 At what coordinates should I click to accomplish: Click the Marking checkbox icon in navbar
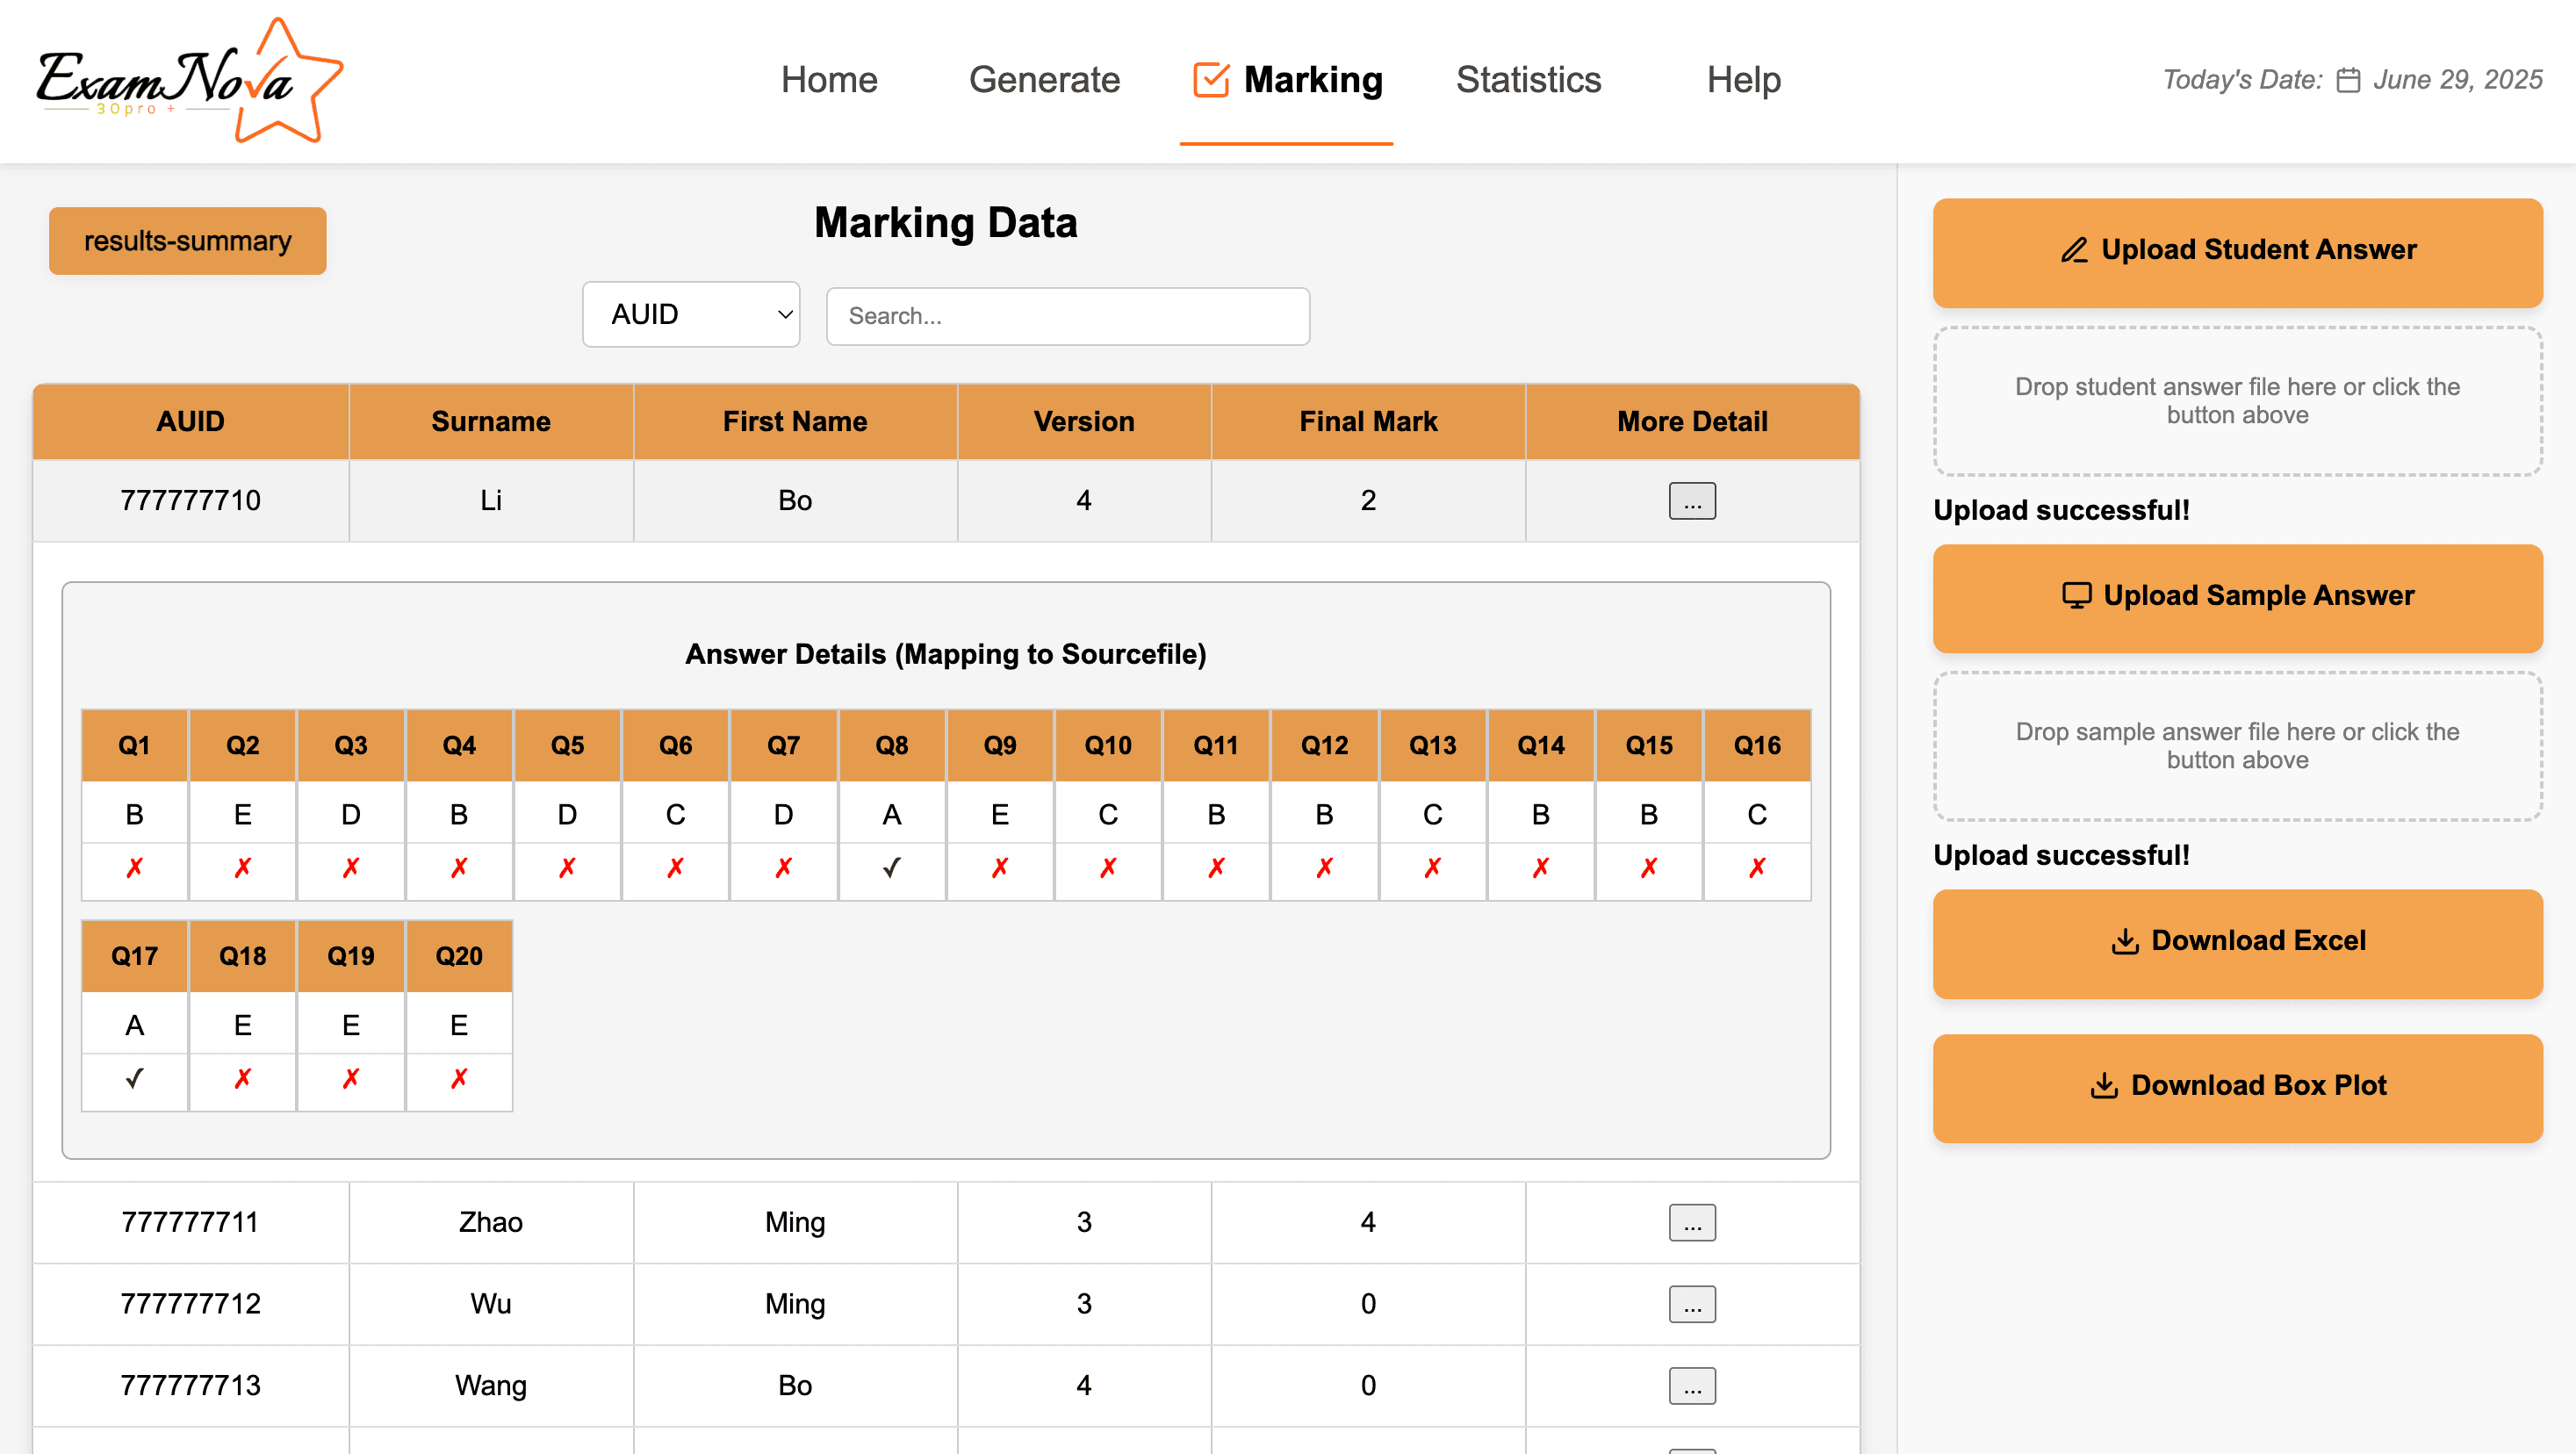1210,80
